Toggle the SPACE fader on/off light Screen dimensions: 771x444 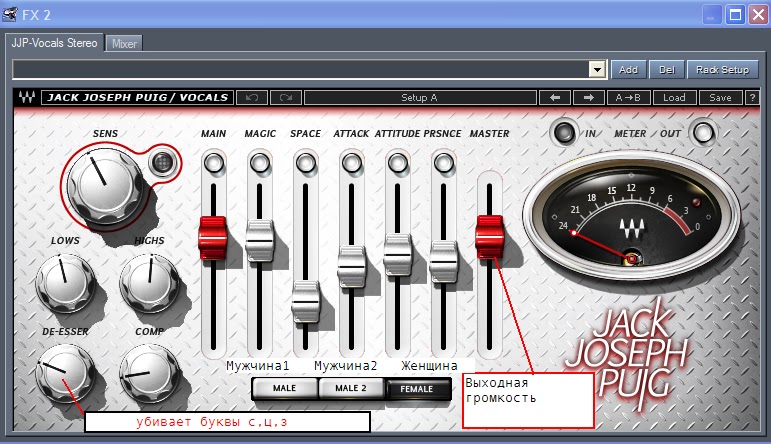click(x=305, y=163)
